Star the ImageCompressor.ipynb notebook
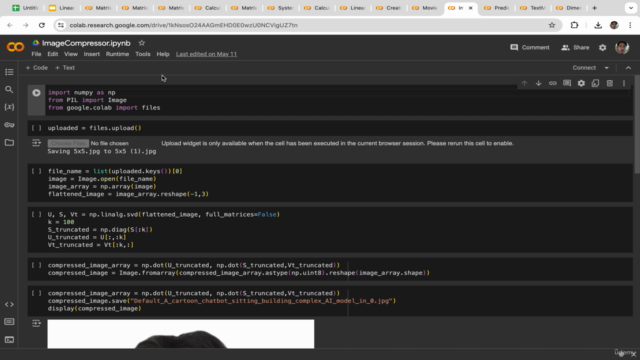The height and width of the screenshot is (360, 640). [x=142, y=43]
